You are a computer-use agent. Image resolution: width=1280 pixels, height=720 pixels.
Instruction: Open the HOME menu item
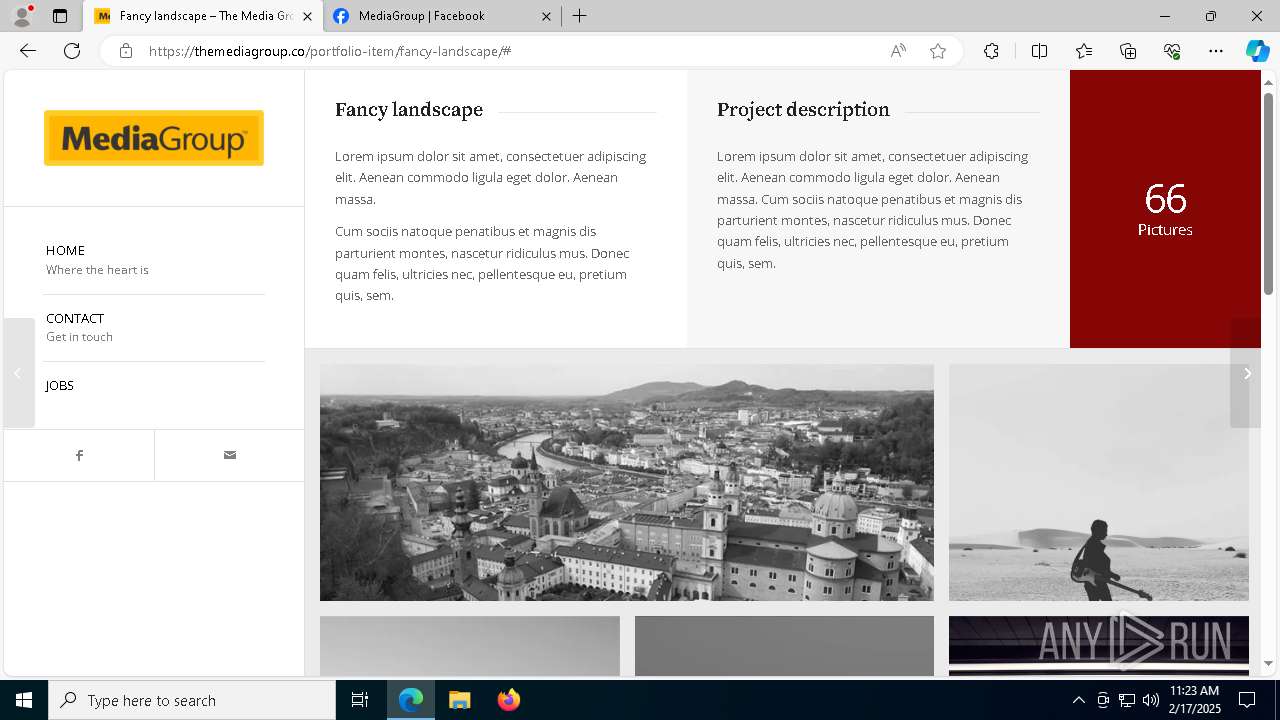pyautogui.click(x=65, y=250)
